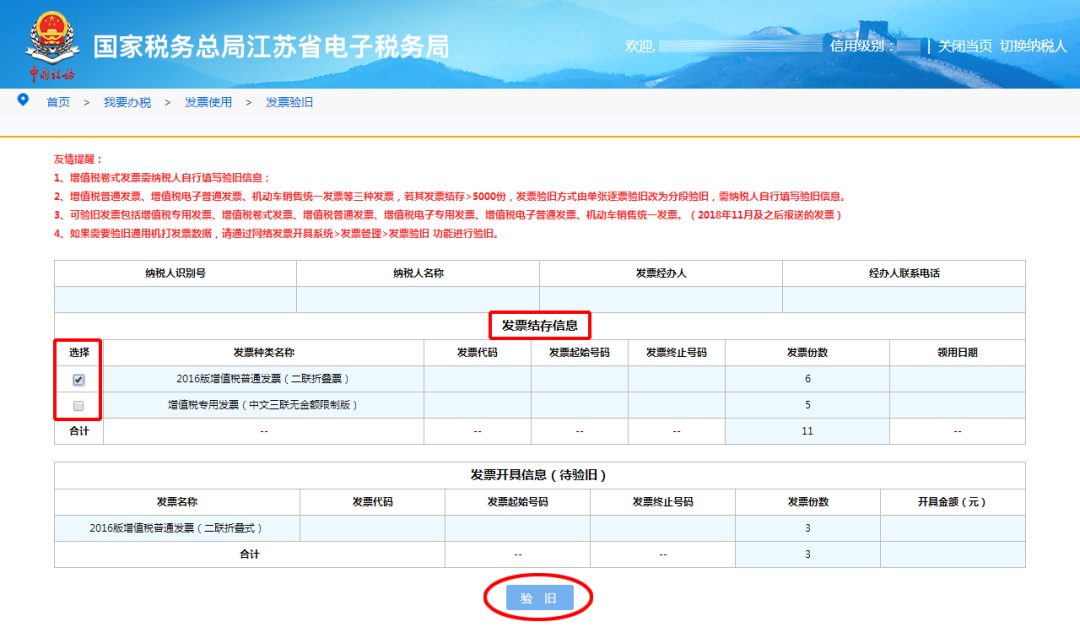Click the 开具金额（元） column header
The image size is (1080, 638).
(953, 502)
